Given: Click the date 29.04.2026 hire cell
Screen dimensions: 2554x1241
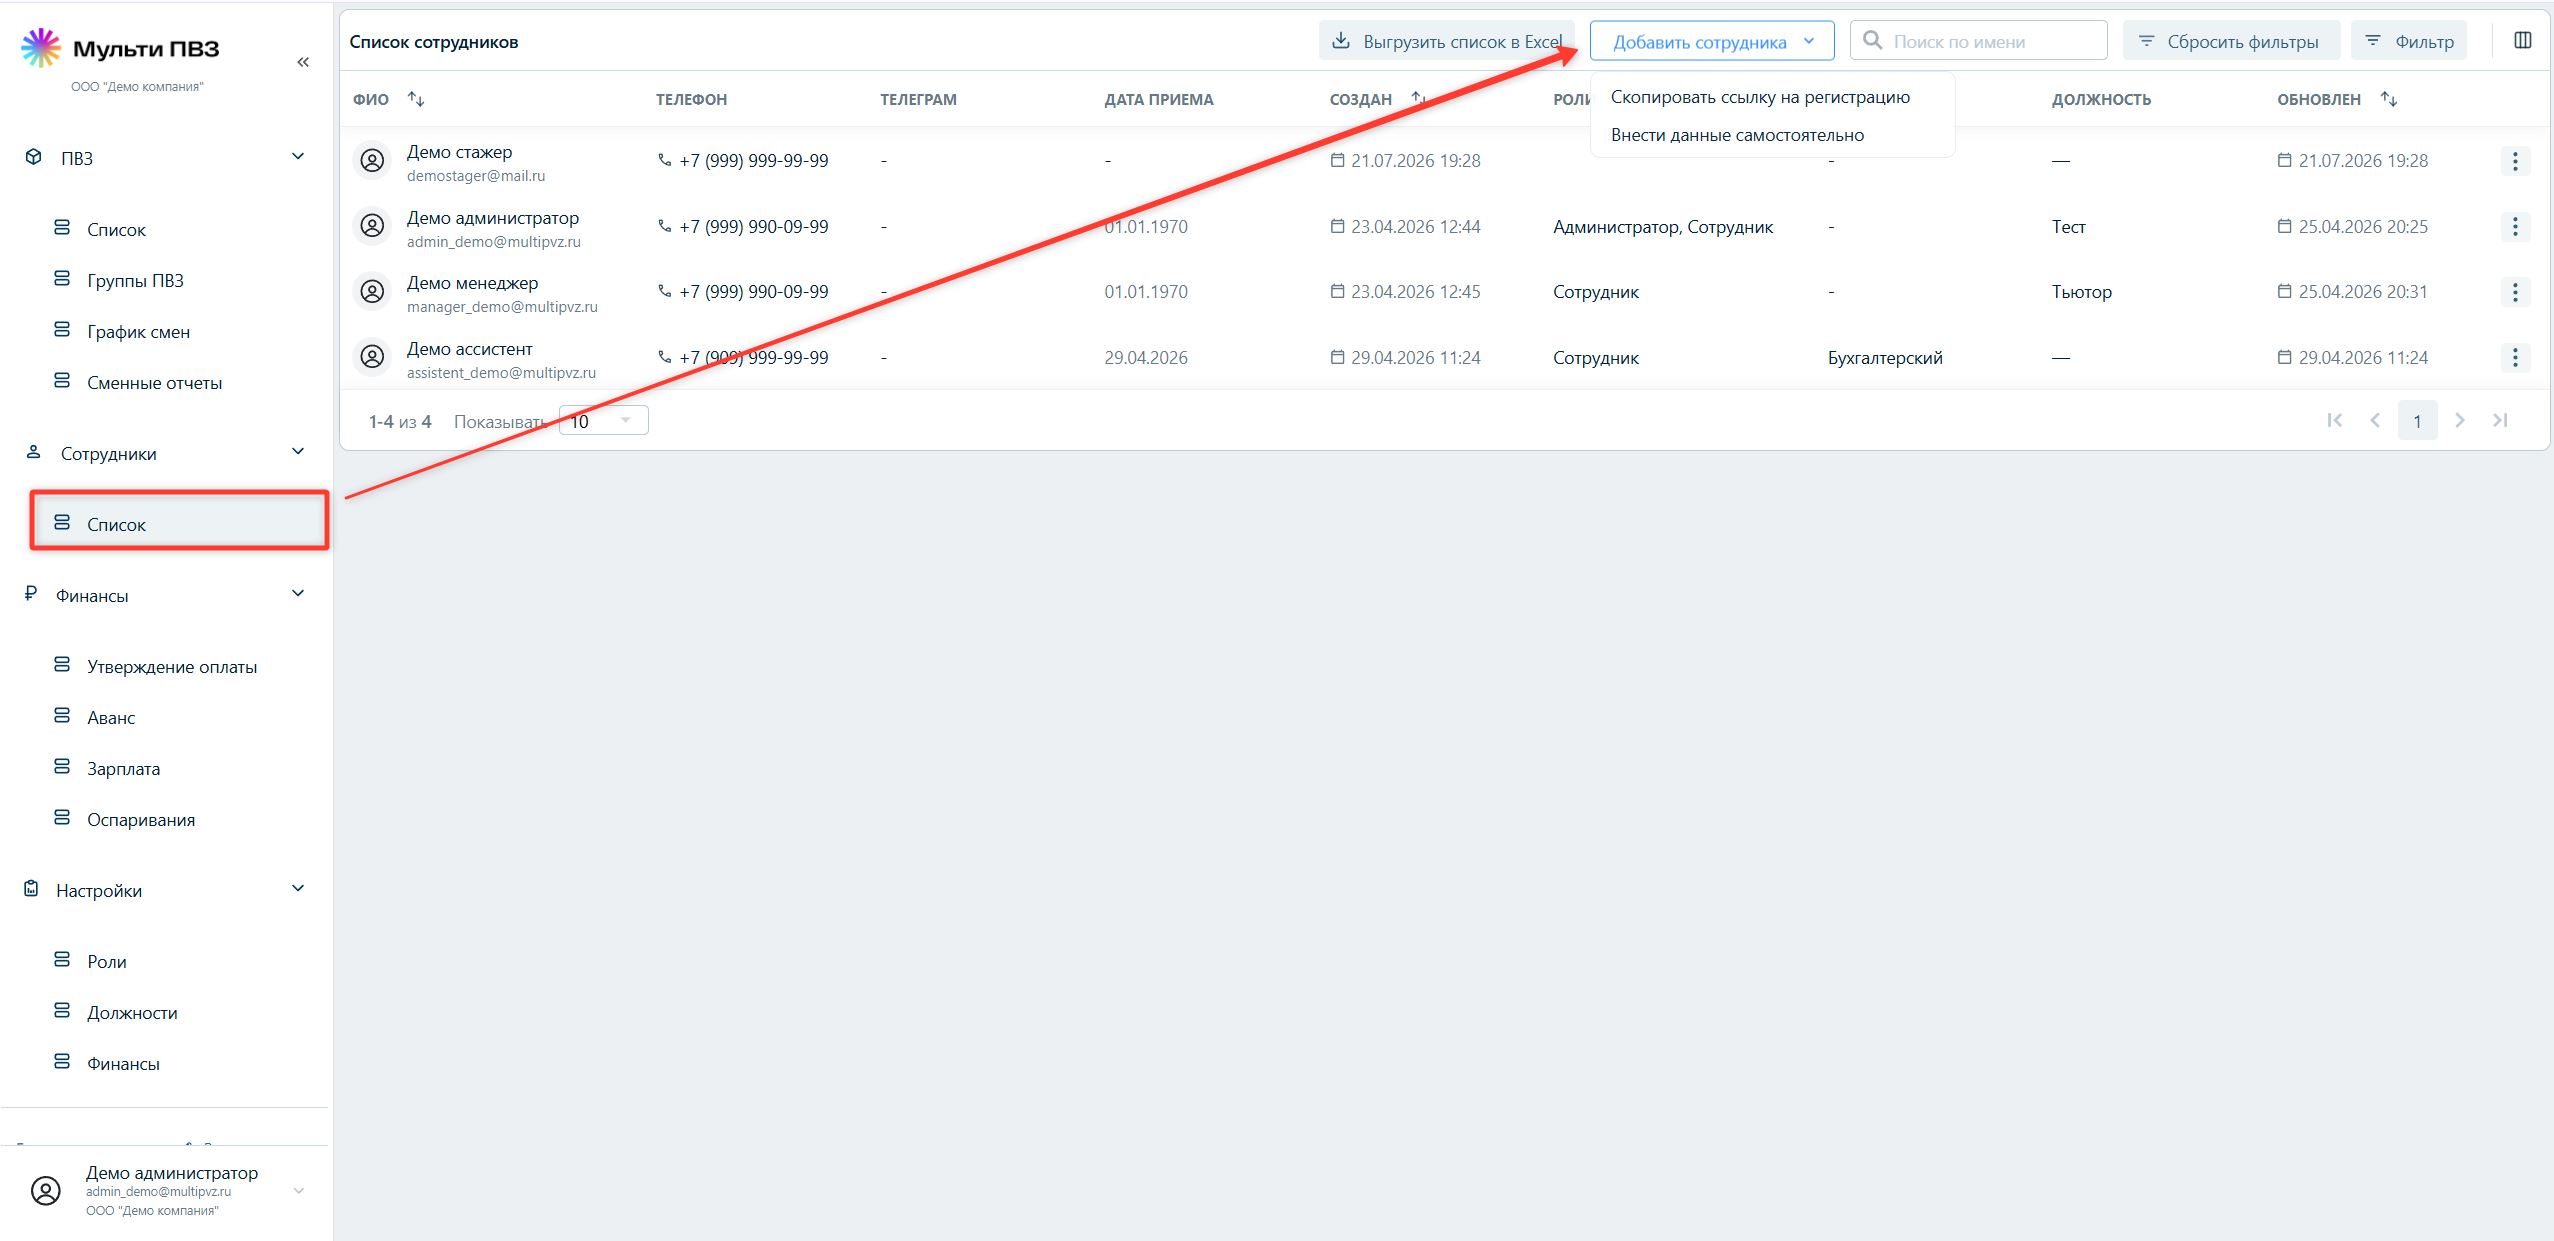Looking at the screenshot, I should (x=1146, y=358).
